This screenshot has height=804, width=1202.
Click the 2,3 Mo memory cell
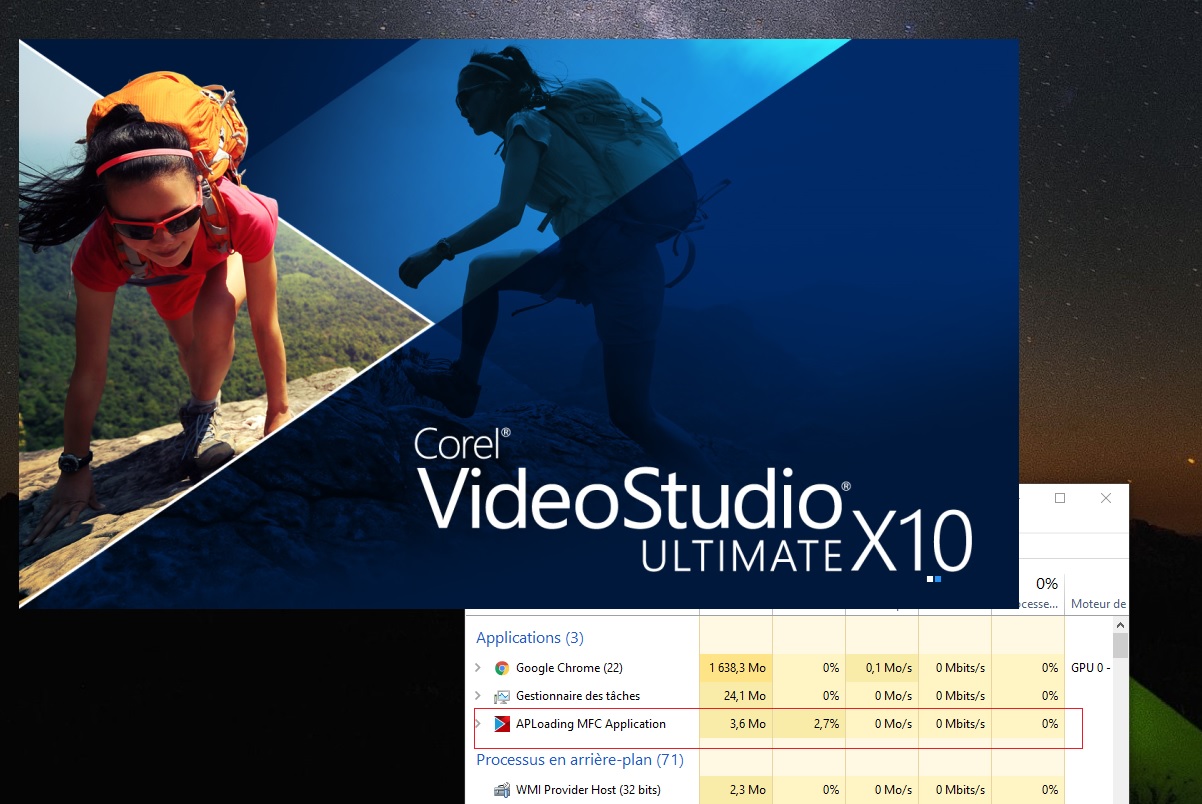[x=736, y=790]
